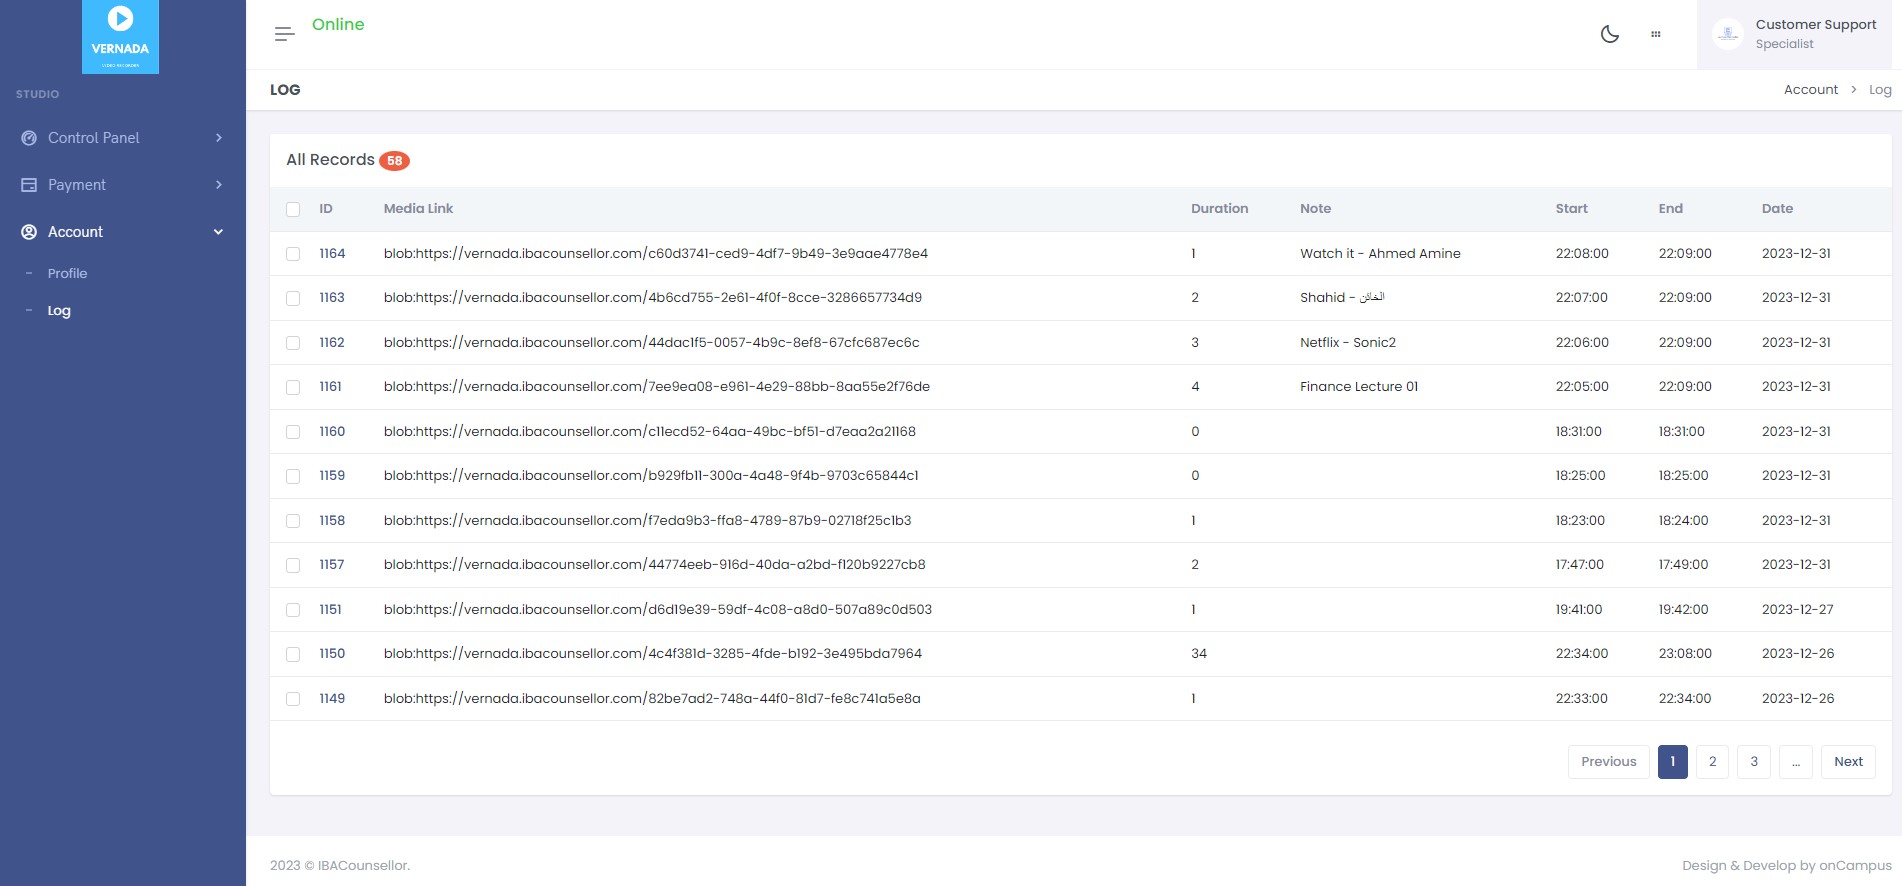Click the Payment card icon
This screenshot has width=1902, height=886.
[x=29, y=185]
